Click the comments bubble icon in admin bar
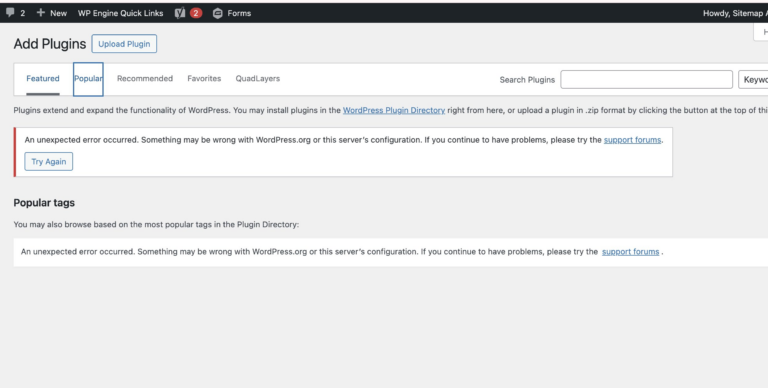This screenshot has width=768, height=388. [10, 13]
